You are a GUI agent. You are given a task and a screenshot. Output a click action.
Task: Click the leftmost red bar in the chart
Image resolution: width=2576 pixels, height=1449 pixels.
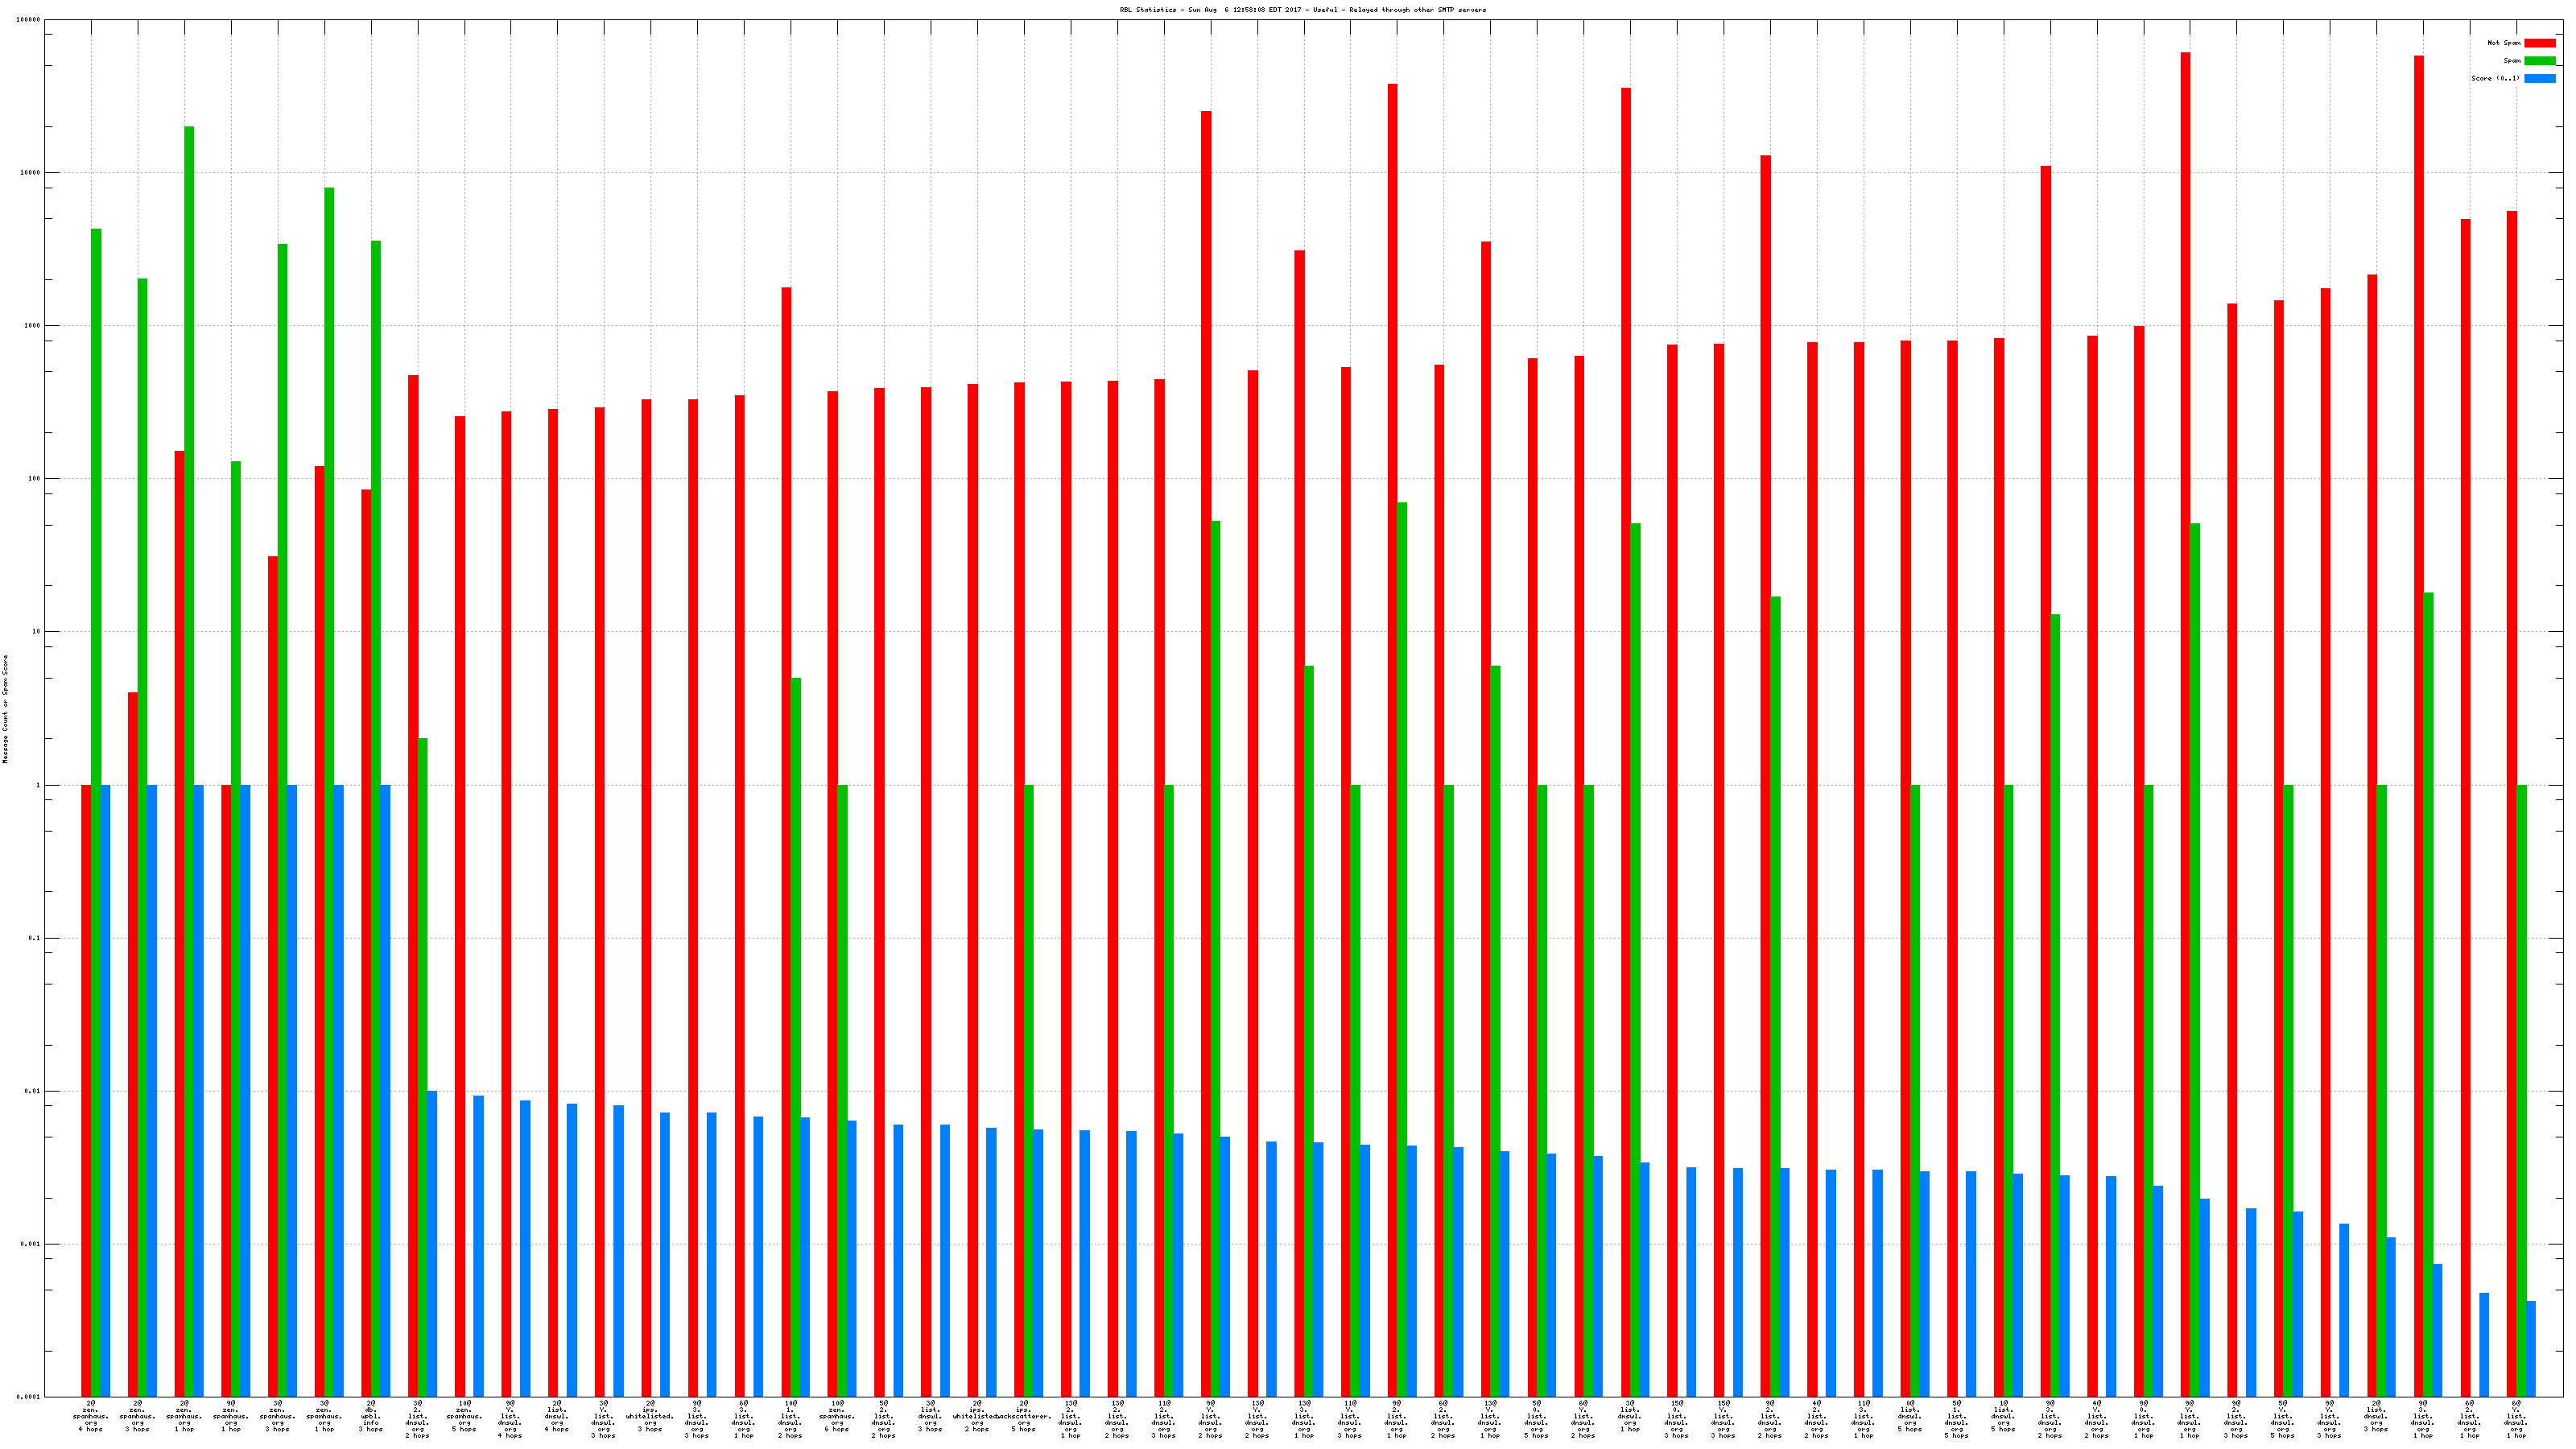coord(86,1090)
